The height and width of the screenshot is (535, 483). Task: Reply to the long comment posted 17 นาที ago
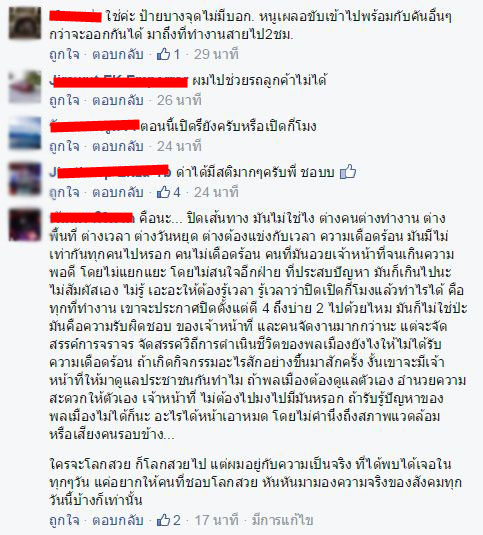click(x=118, y=520)
